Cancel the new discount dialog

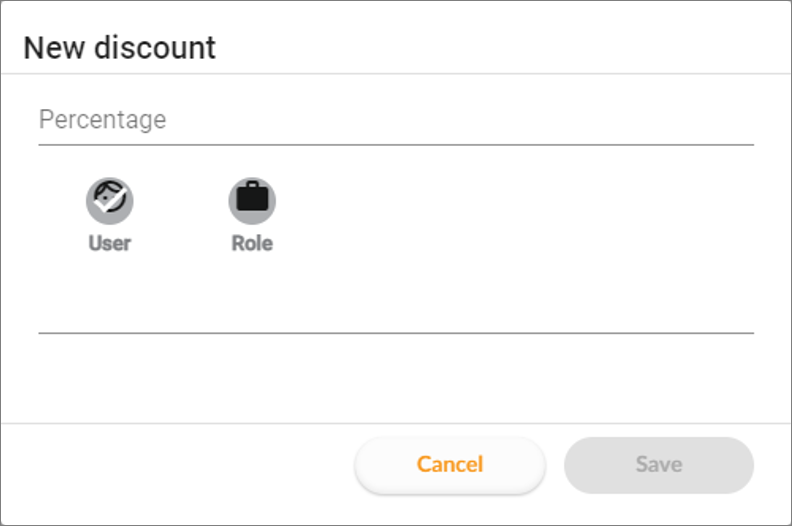click(x=450, y=465)
